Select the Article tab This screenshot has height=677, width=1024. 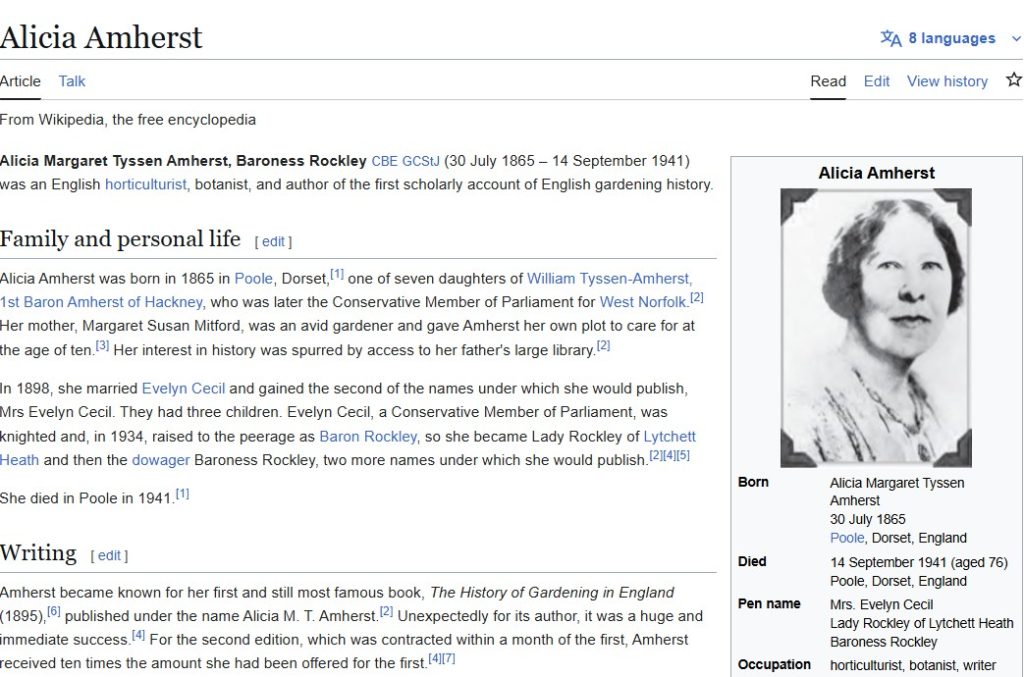[x=21, y=81]
